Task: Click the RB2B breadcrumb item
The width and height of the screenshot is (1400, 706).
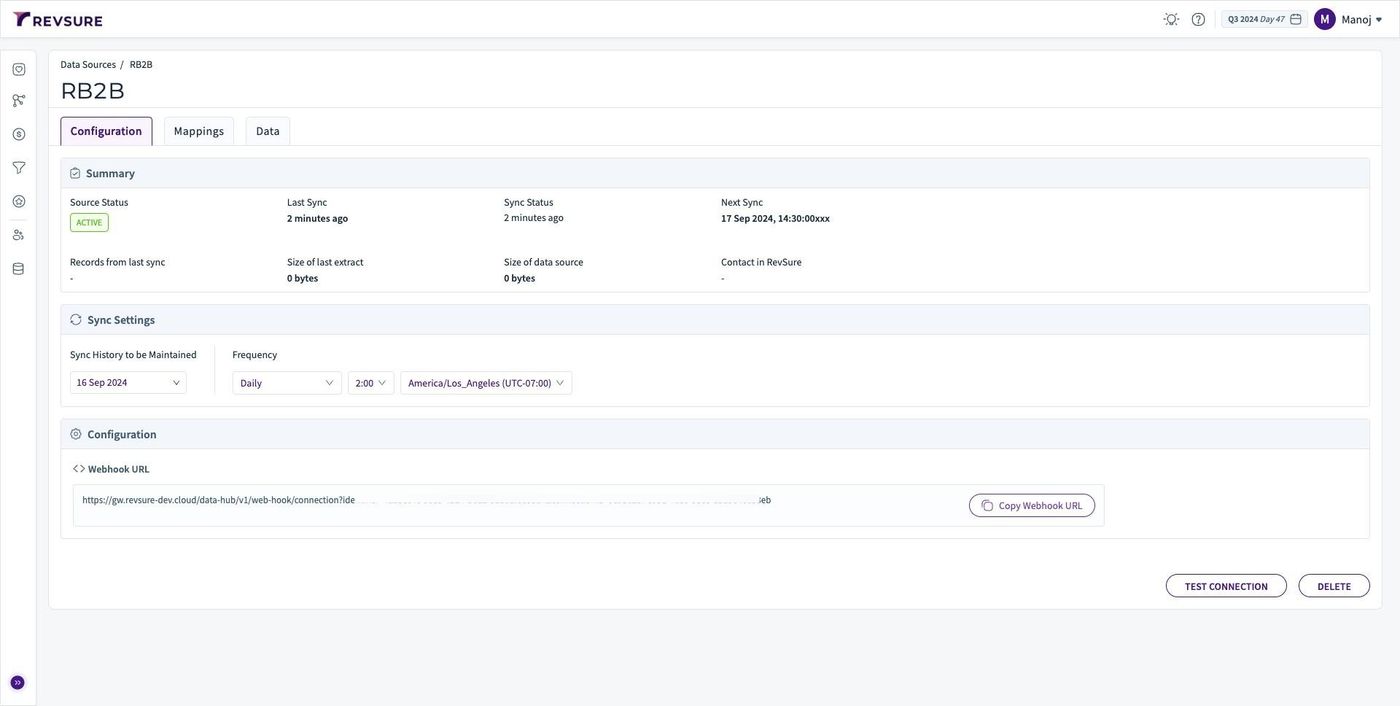Action: tap(141, 64)
